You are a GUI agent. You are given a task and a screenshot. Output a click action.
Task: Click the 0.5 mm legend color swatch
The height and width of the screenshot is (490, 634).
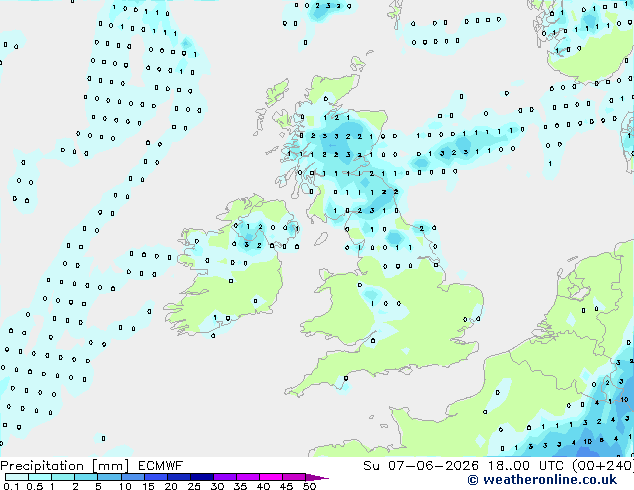tap(40, 477)
